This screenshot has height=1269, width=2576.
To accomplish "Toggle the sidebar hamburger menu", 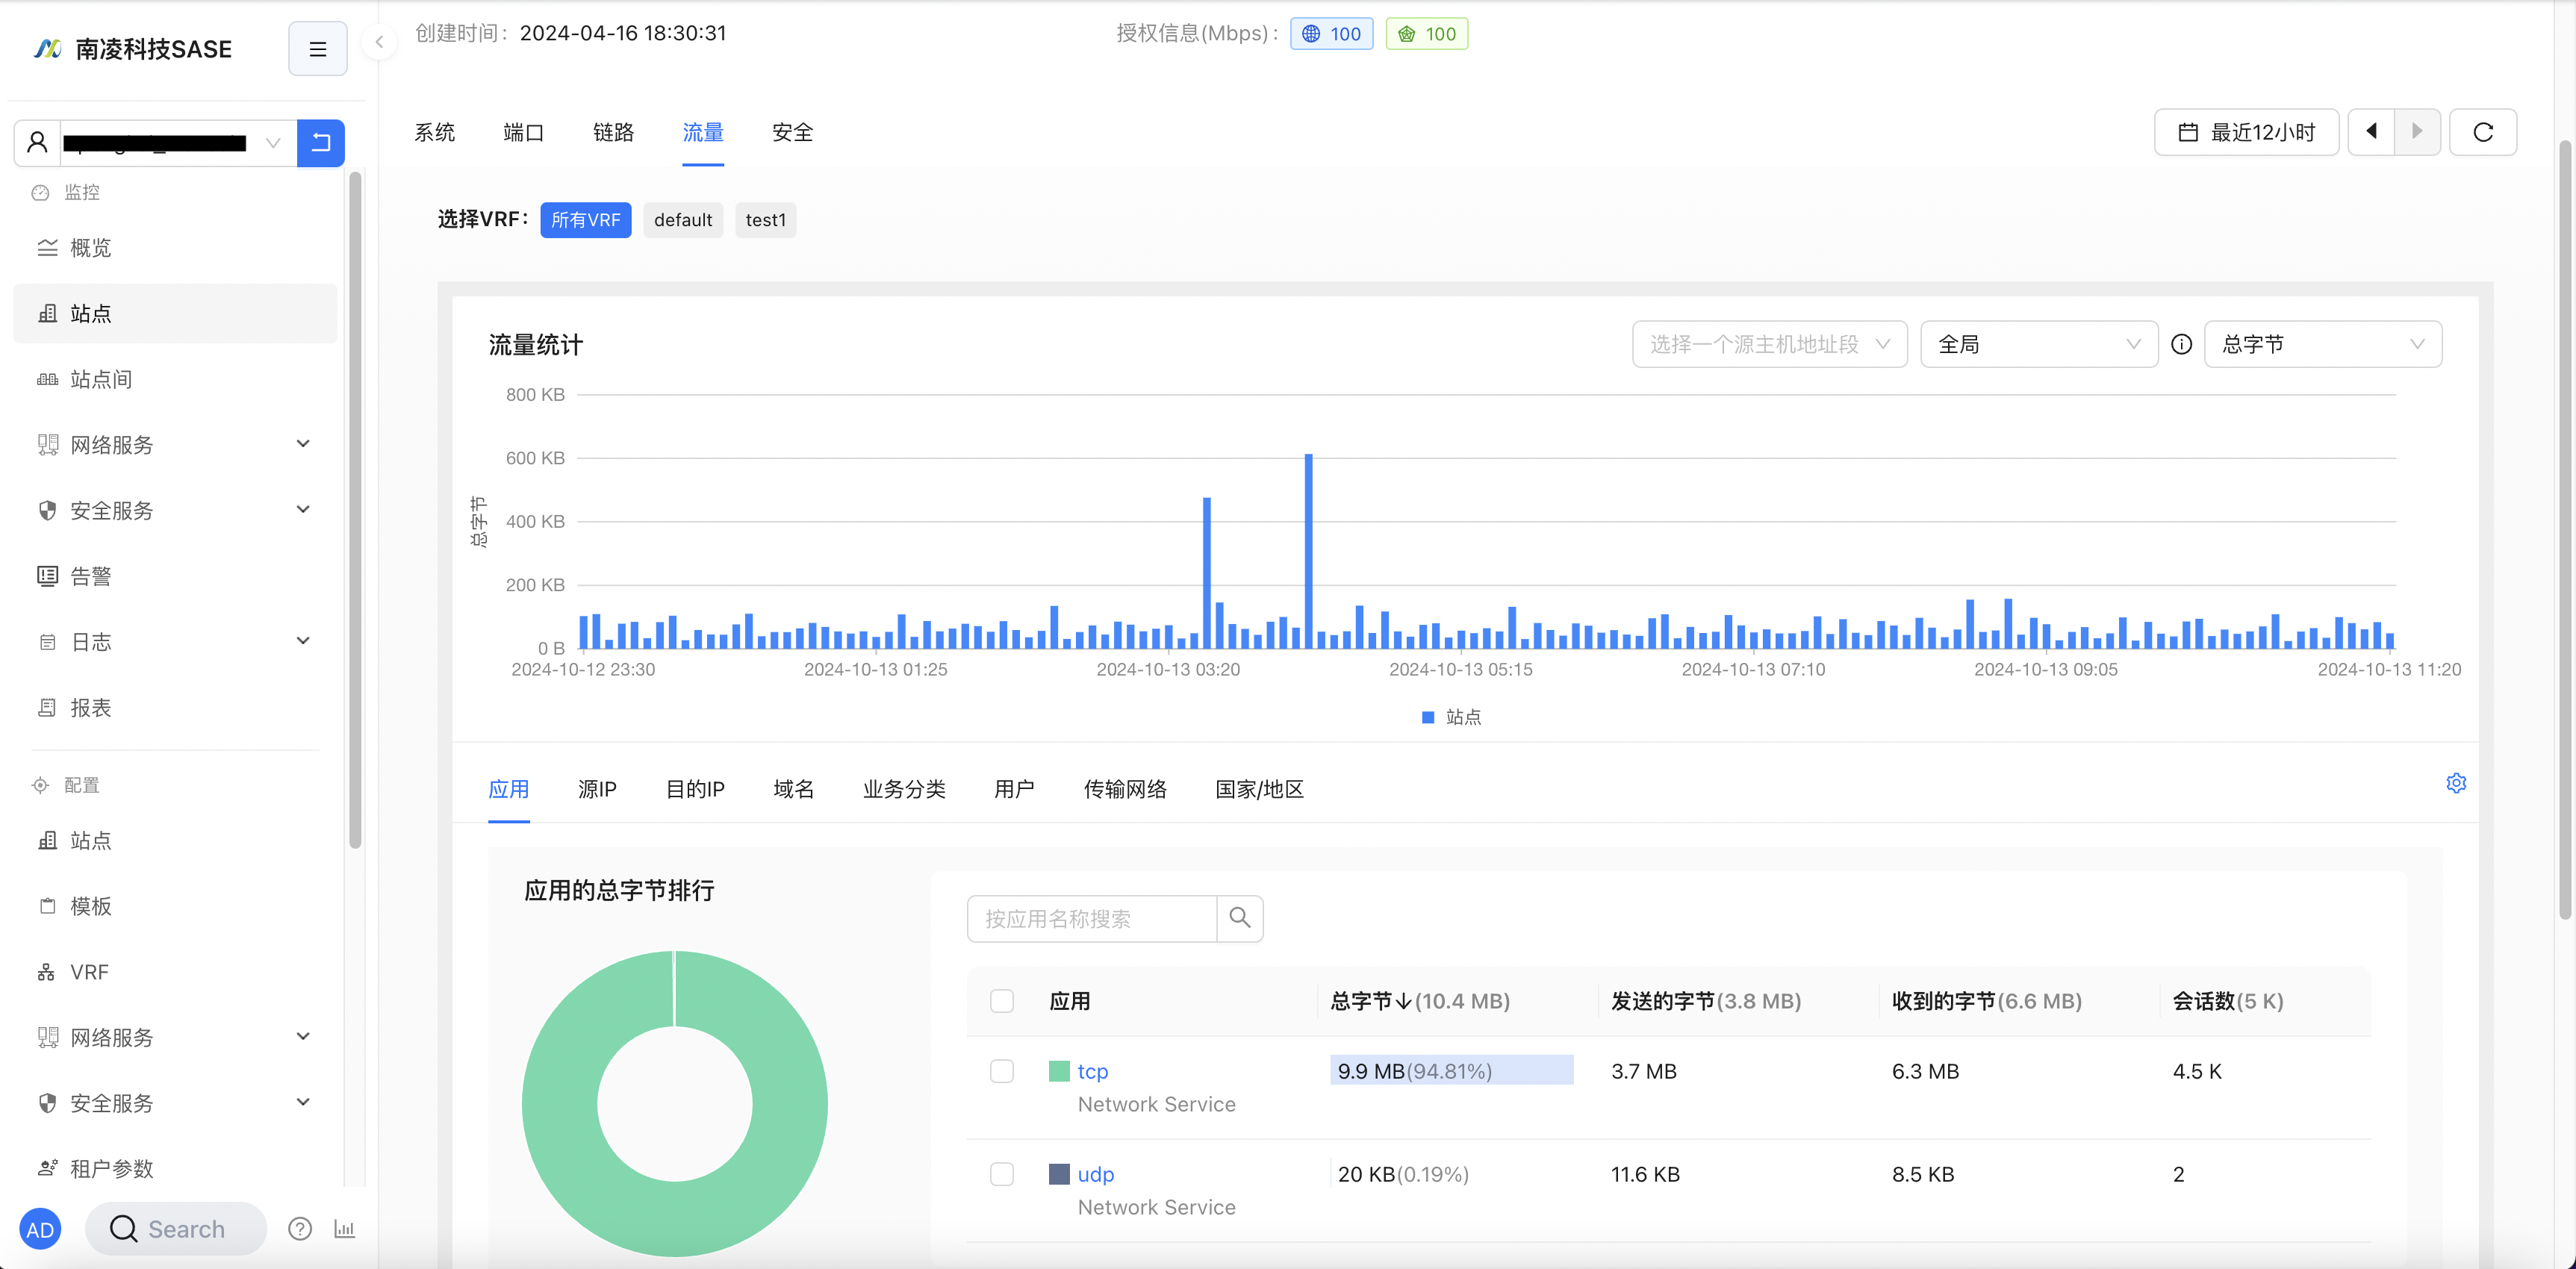I will pyautogui.click(x=317, y=48).
